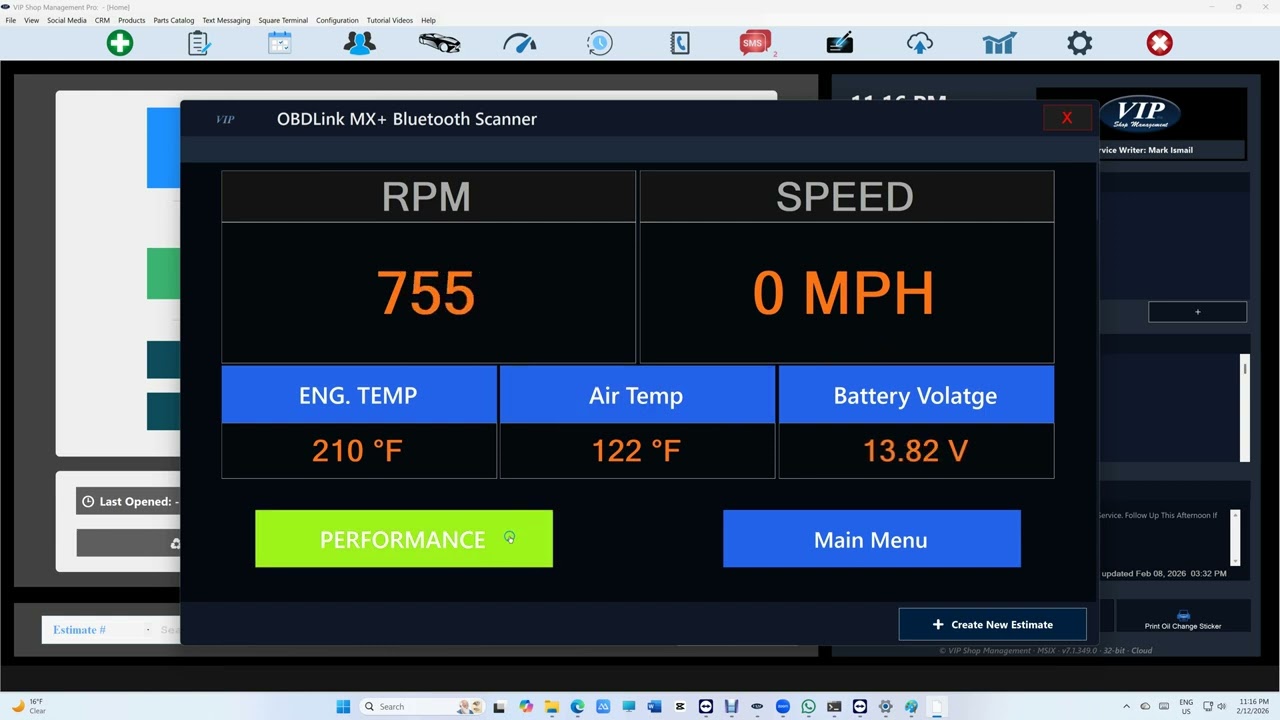Click the Main Menu button
This screenshot has height=720, width=1280.
(x=872, y=539)
